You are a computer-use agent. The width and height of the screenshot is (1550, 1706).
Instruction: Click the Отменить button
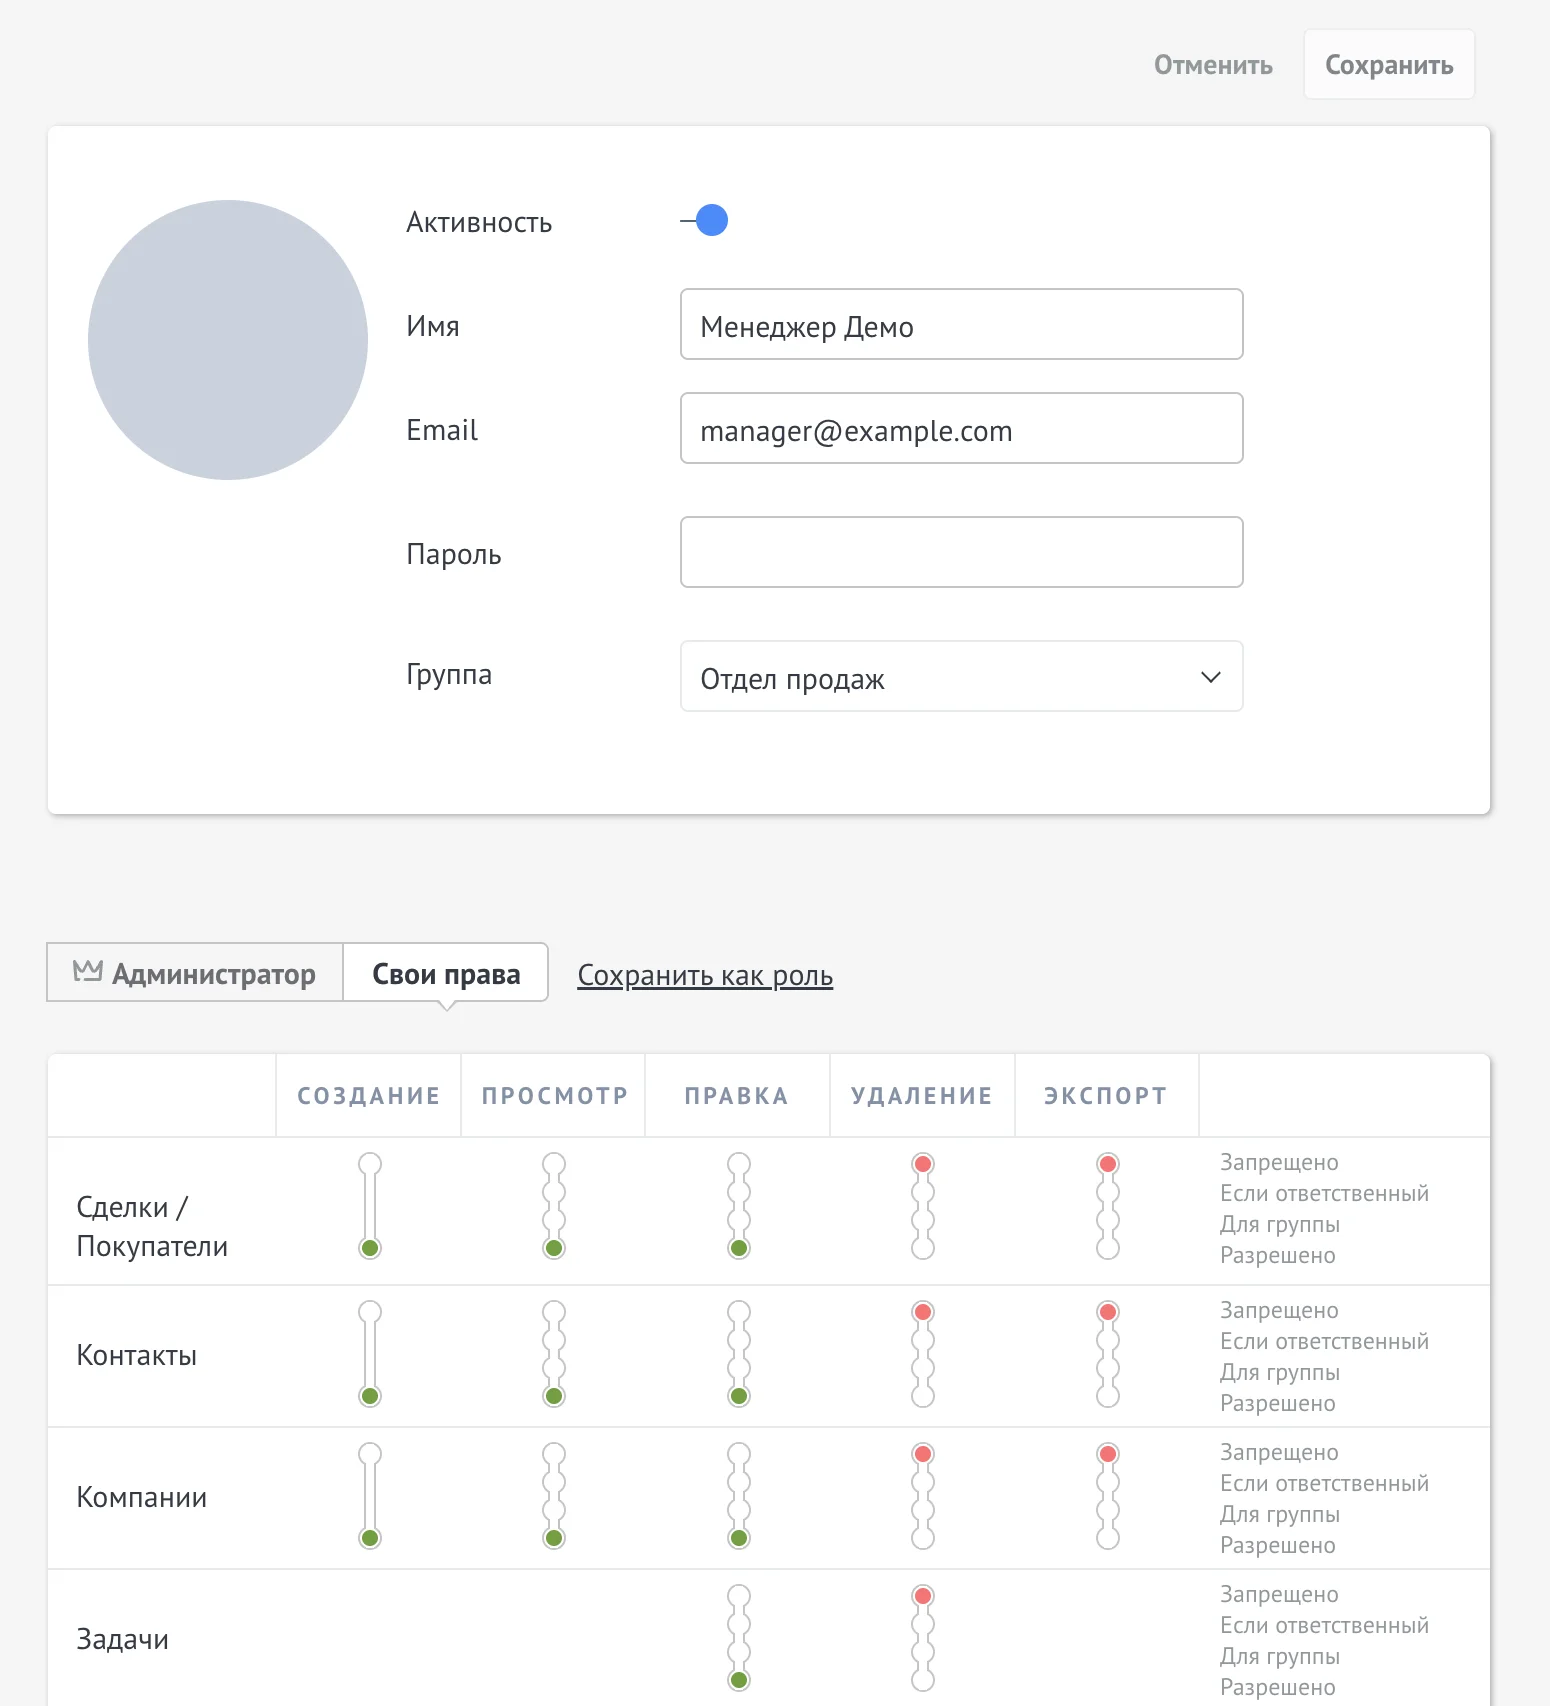click(1213, 65)
